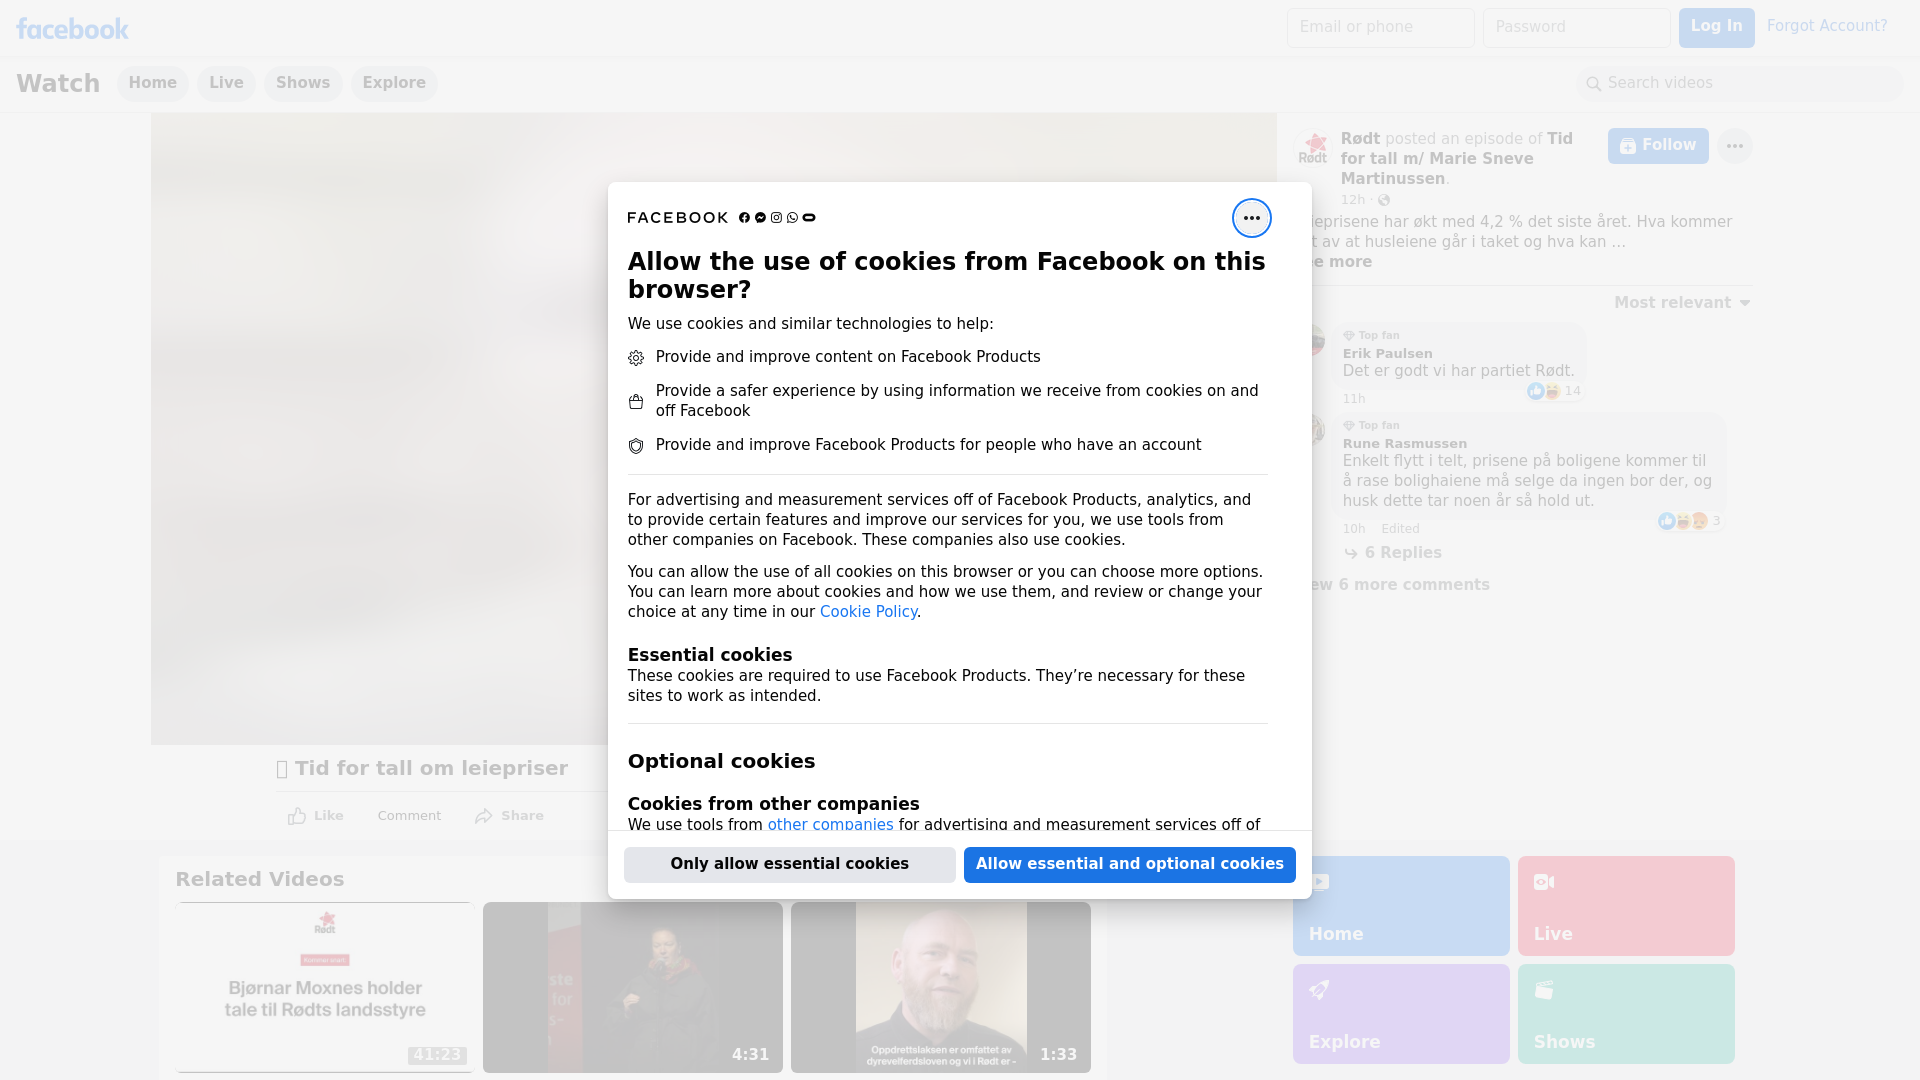Select the Home tab in Watch bar
The width and height of the screenshot is (1920, 1080).
152,84
